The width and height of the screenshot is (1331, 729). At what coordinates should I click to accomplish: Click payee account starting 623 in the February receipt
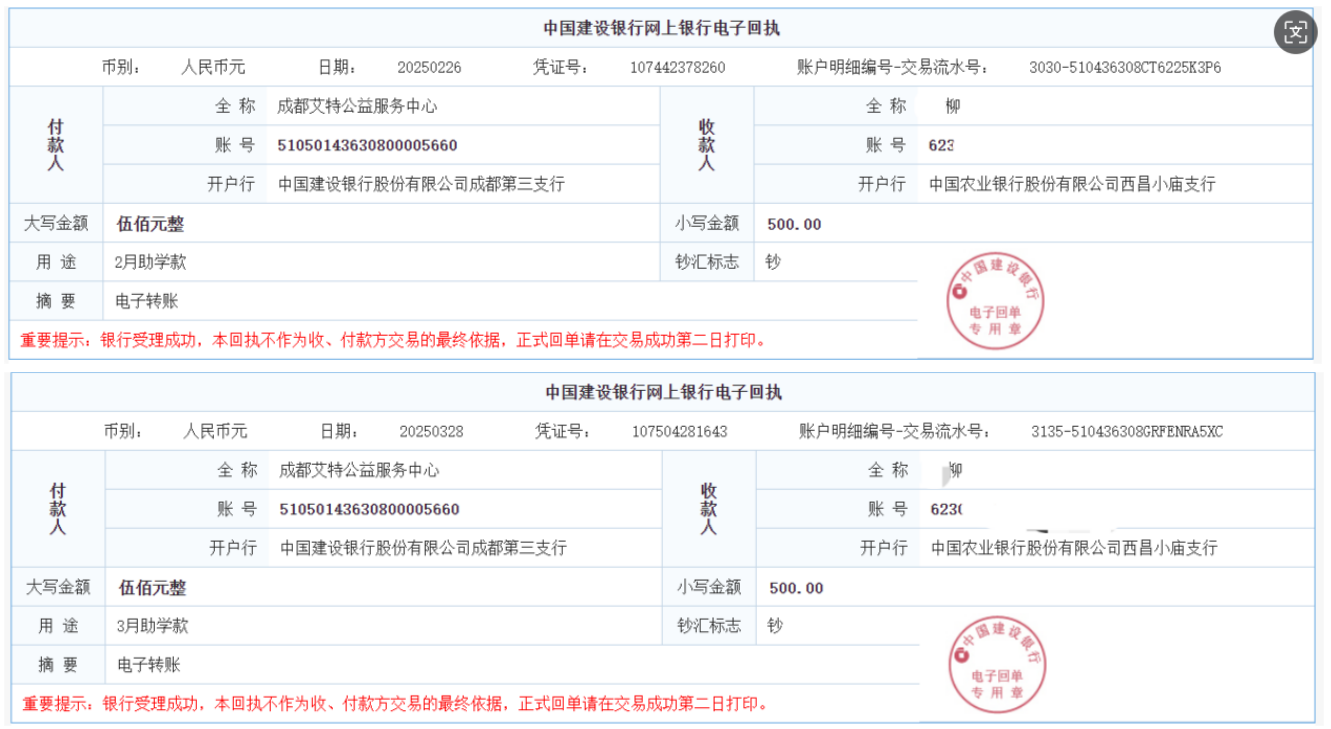(941, 145)
